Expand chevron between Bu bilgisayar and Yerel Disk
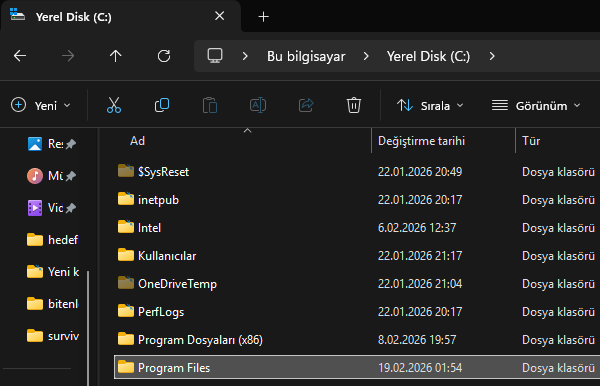Screen dimensions: 600x386 click(366, 56)
